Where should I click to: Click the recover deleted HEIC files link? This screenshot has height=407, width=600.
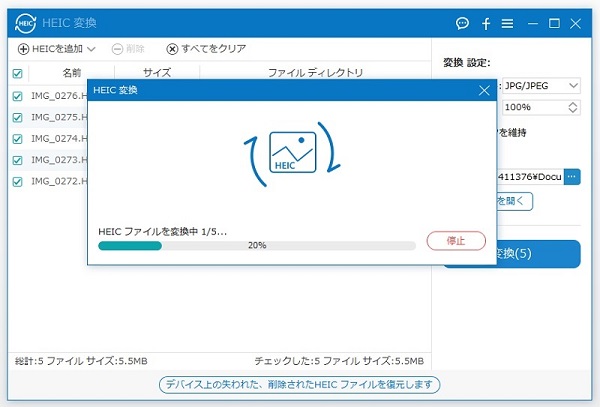point(299,384)
